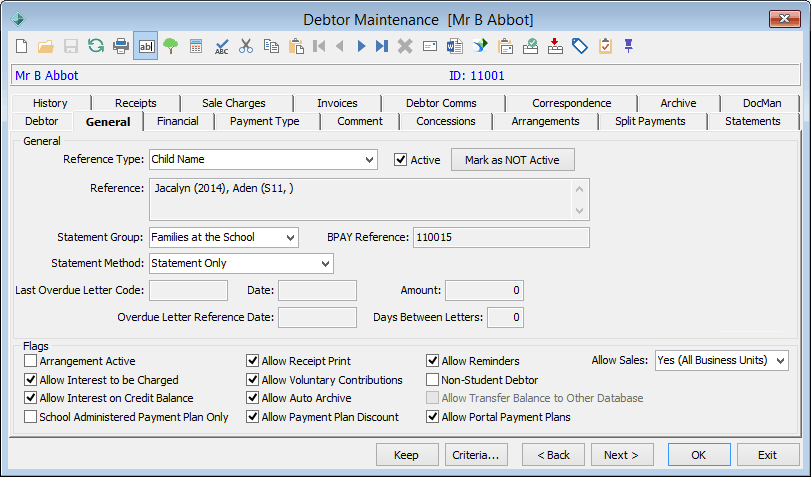Open the Statement Method dropdown

242,263
